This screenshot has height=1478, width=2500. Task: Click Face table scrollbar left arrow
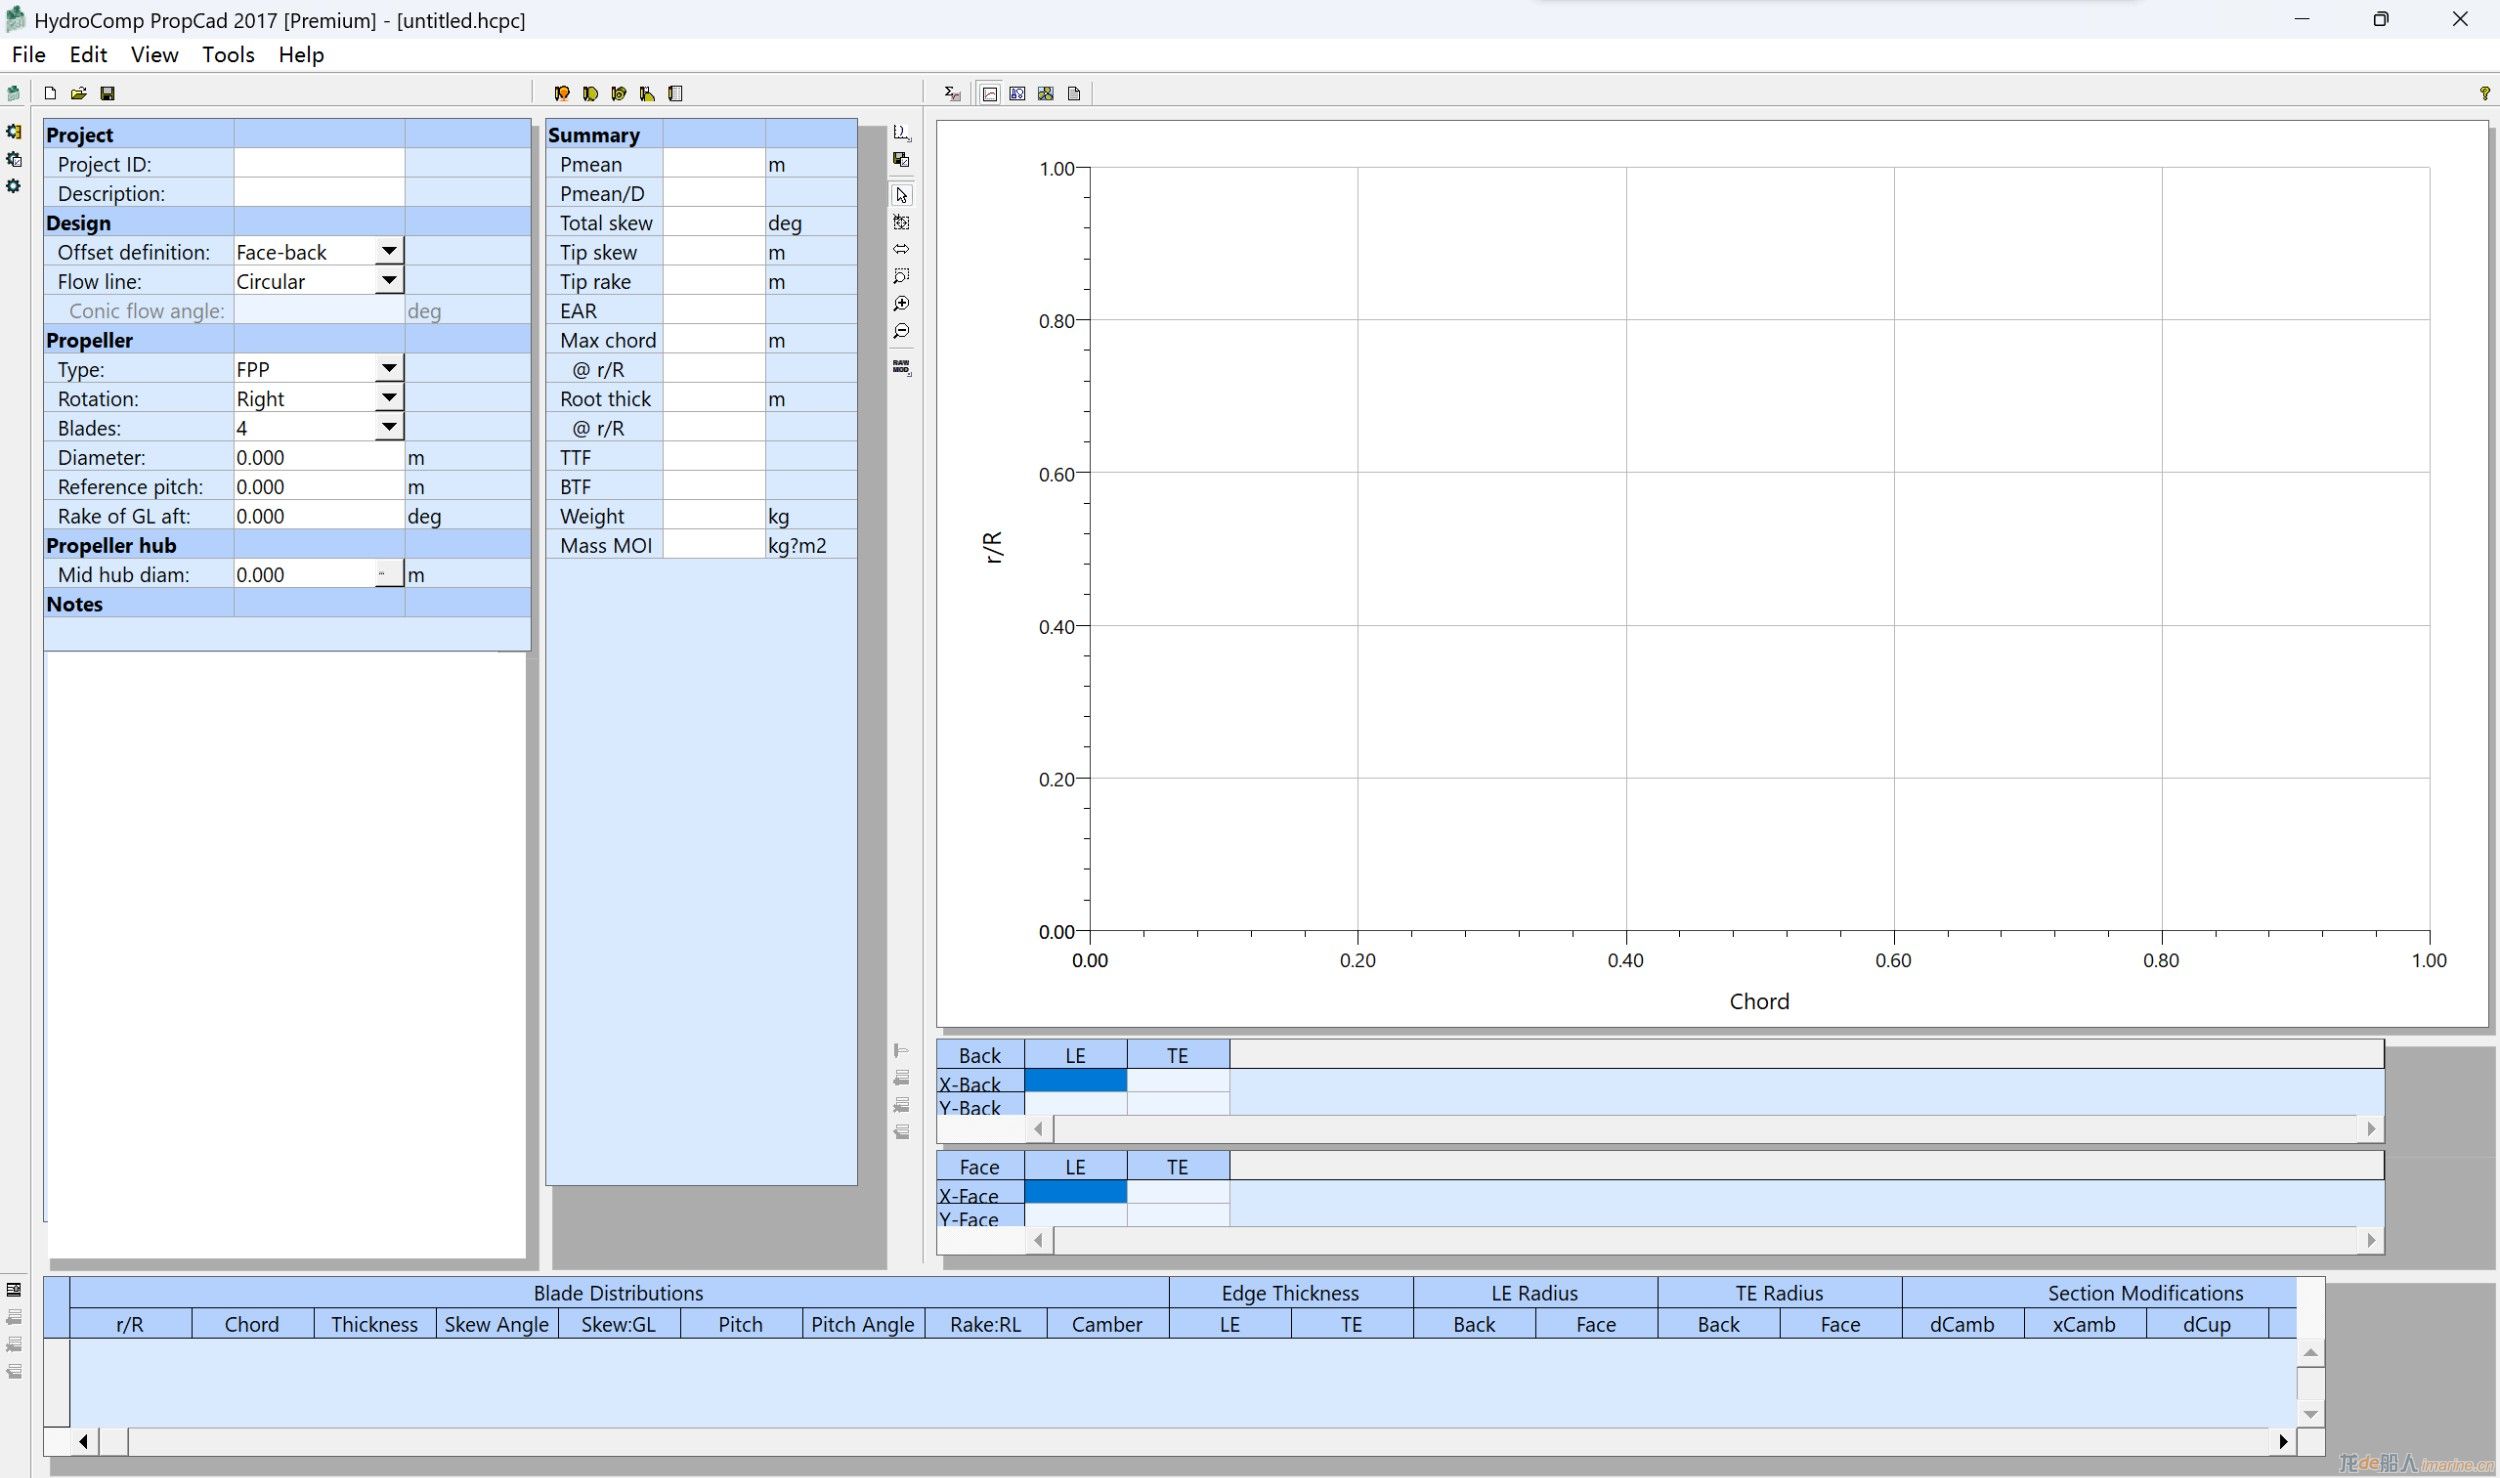1039,1240
